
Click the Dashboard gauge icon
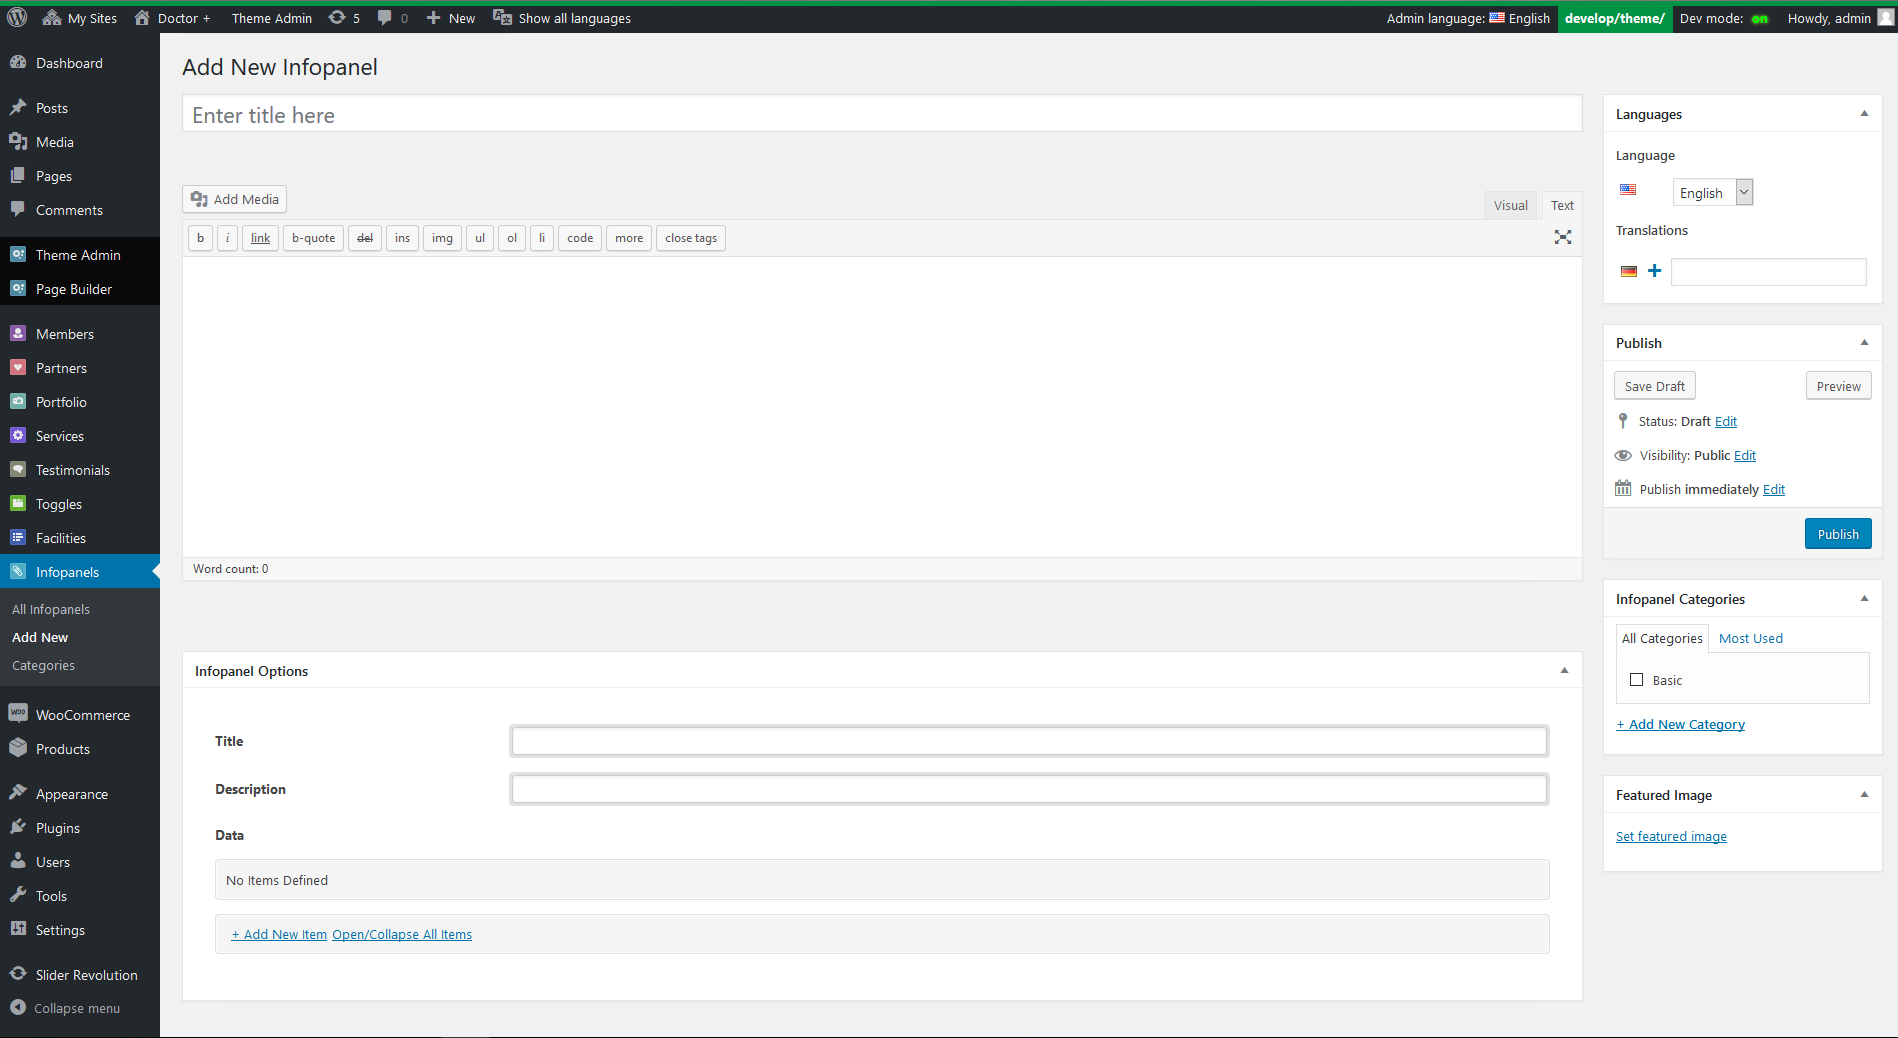point(18,62)
